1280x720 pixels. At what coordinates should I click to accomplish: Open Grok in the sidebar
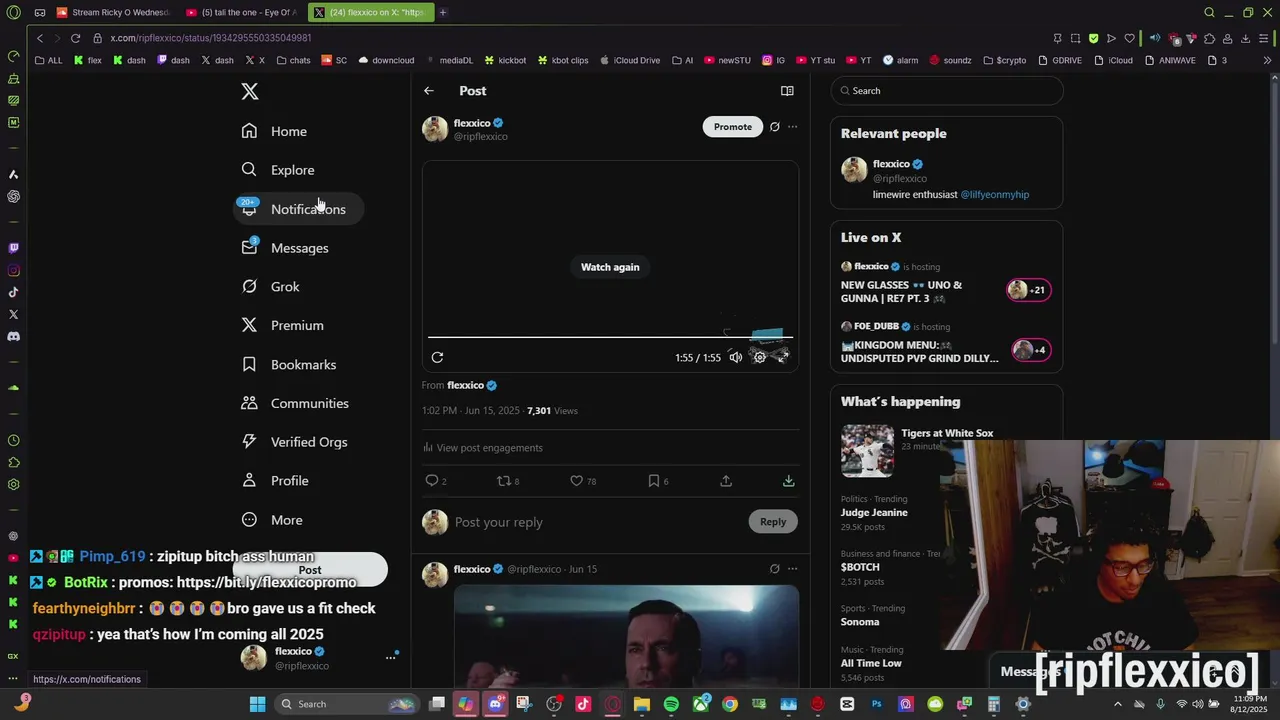270,287
